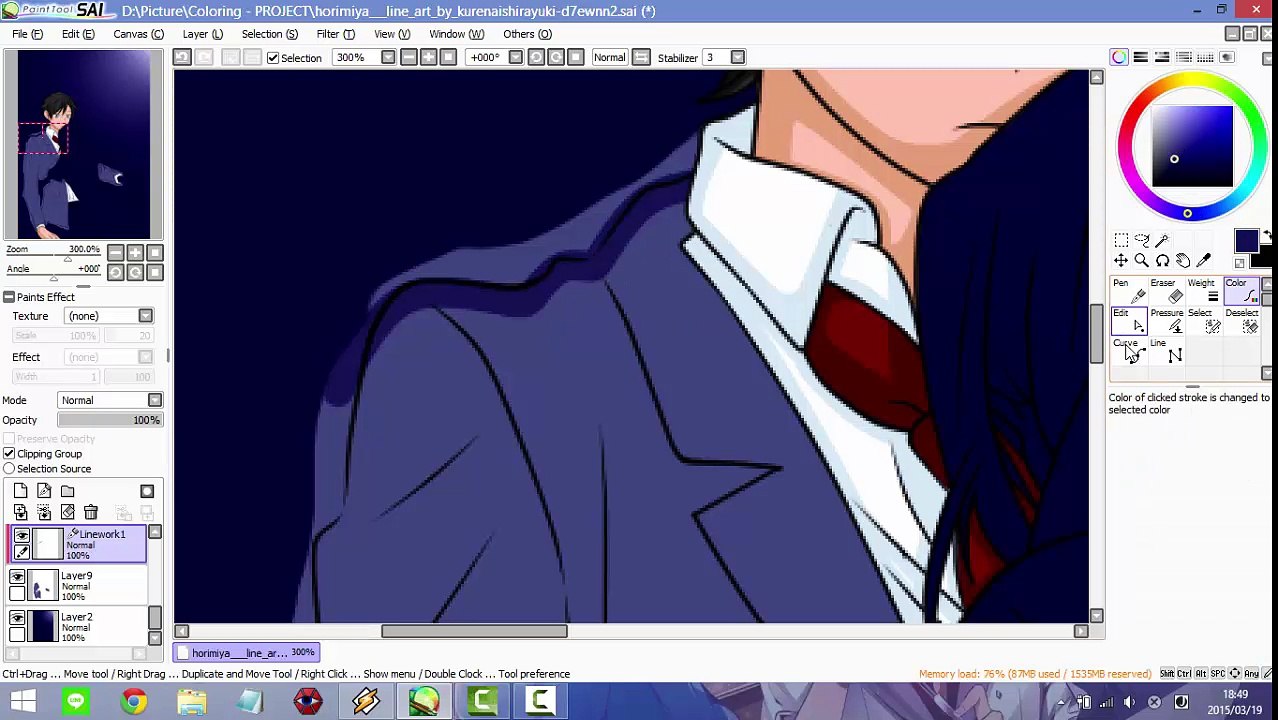Choose the stroke Select tool
This screenshot has height=720, width=1278.
(1205, 322)
